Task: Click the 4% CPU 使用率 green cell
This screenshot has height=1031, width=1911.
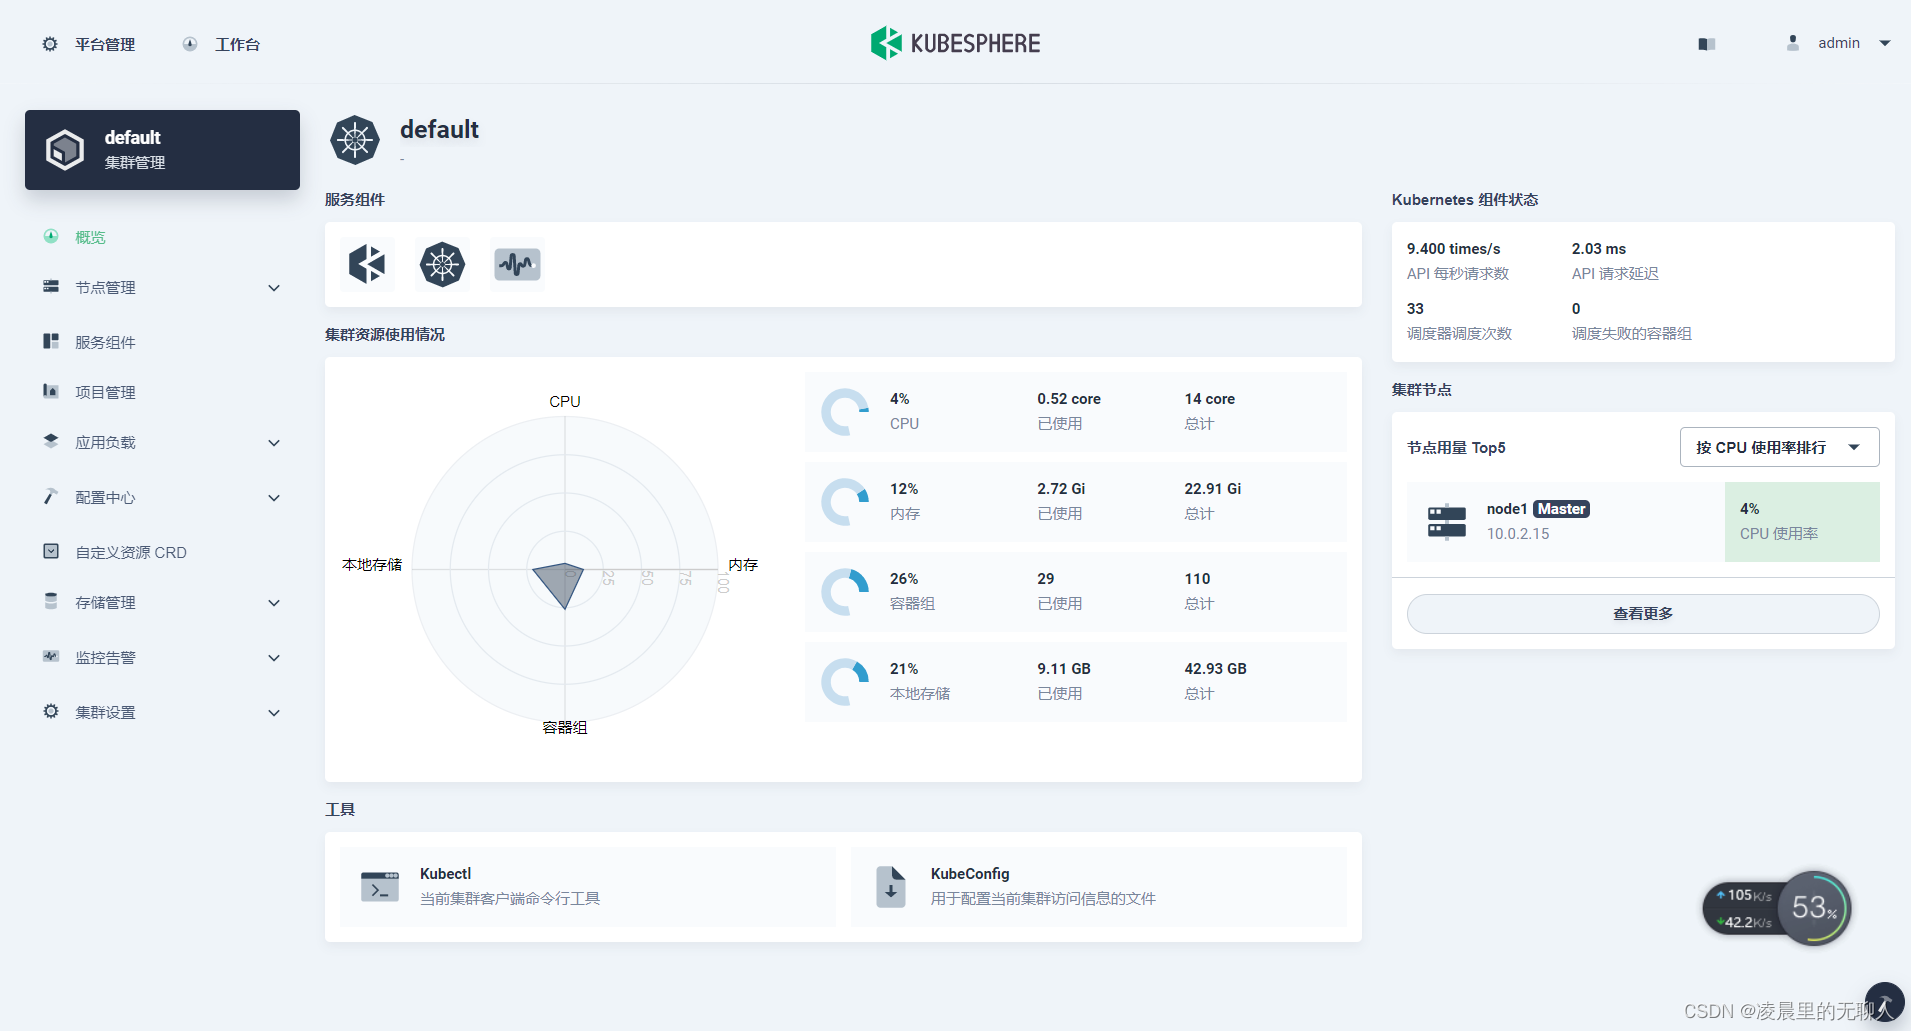Action: coord(1802,522)
